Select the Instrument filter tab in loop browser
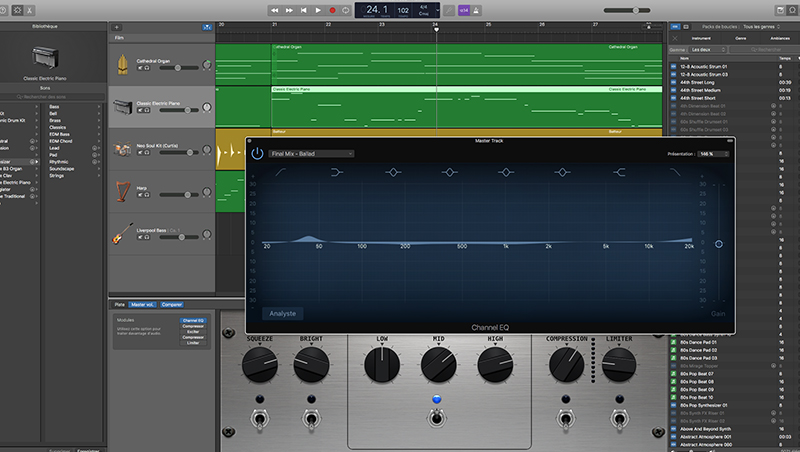800x452 pixels. click(x=701, y=38)
